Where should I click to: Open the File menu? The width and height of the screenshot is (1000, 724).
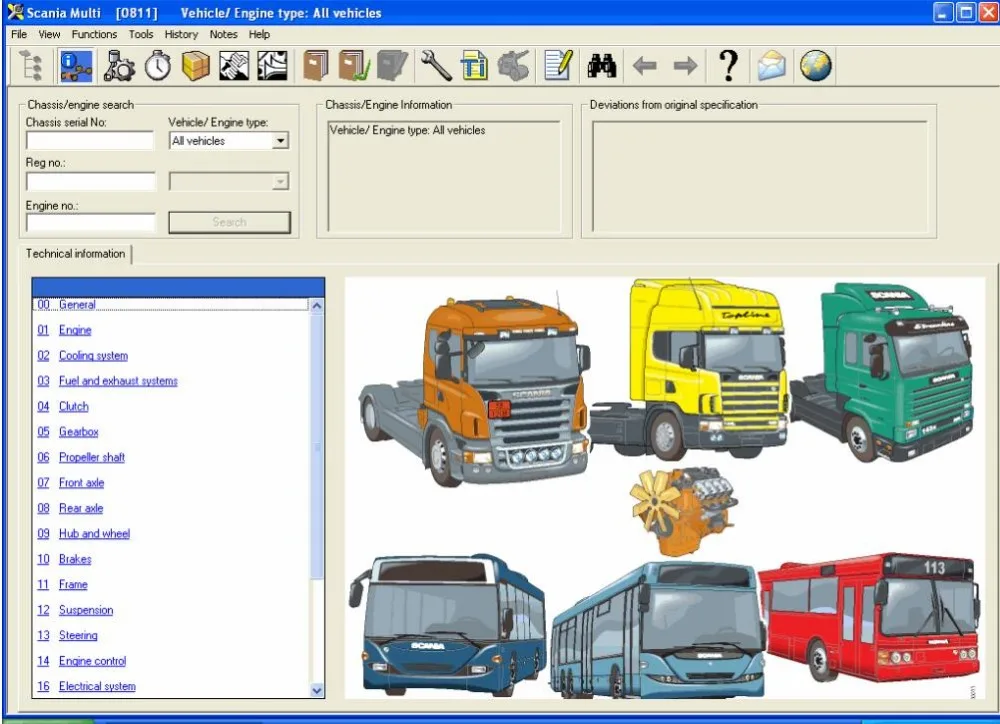point(19,34)
